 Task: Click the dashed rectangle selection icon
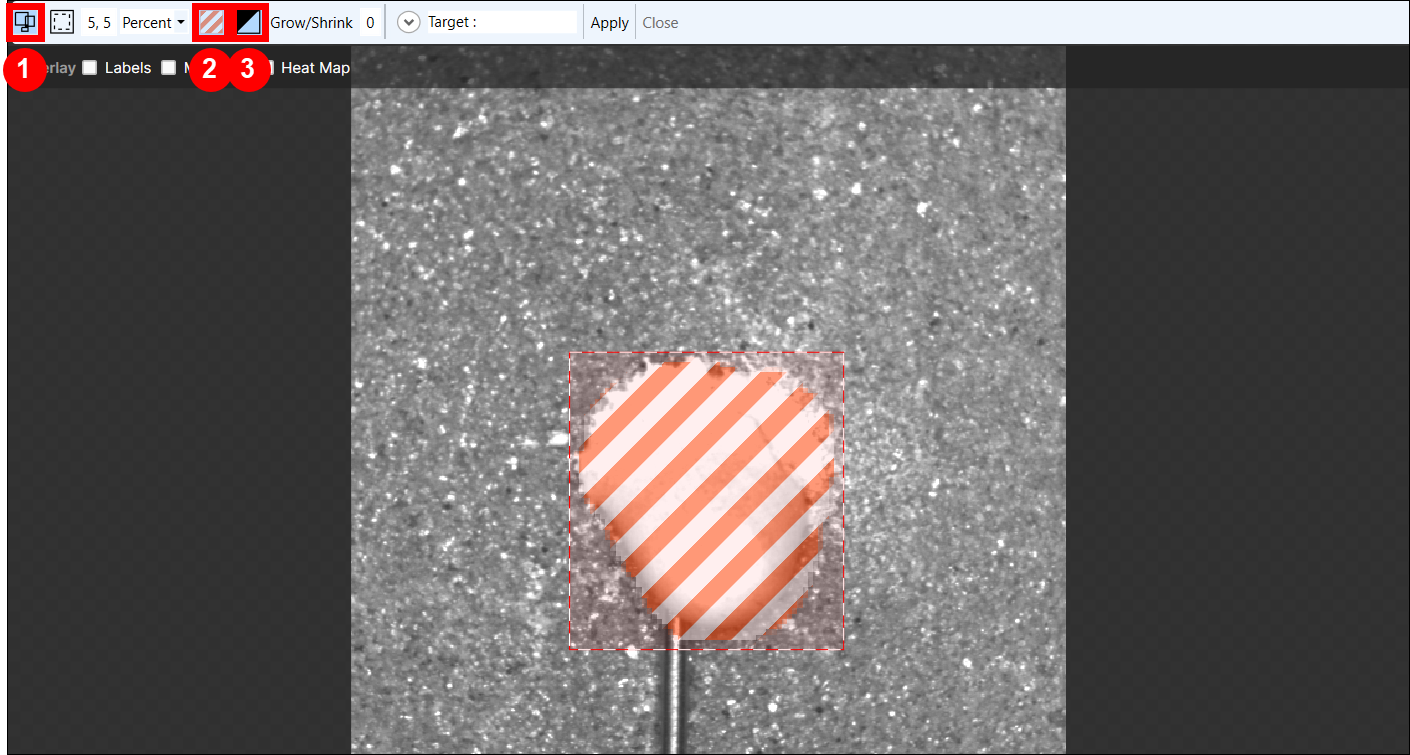(x=62, y=22)
